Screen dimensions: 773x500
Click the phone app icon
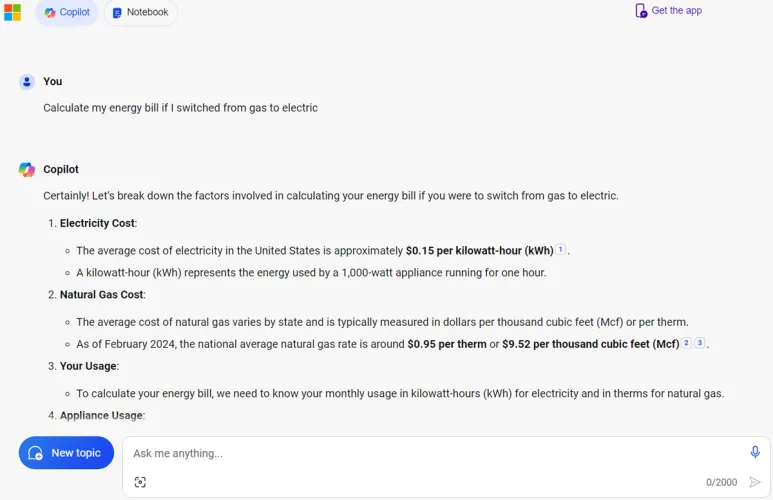[x=641, y=11]
